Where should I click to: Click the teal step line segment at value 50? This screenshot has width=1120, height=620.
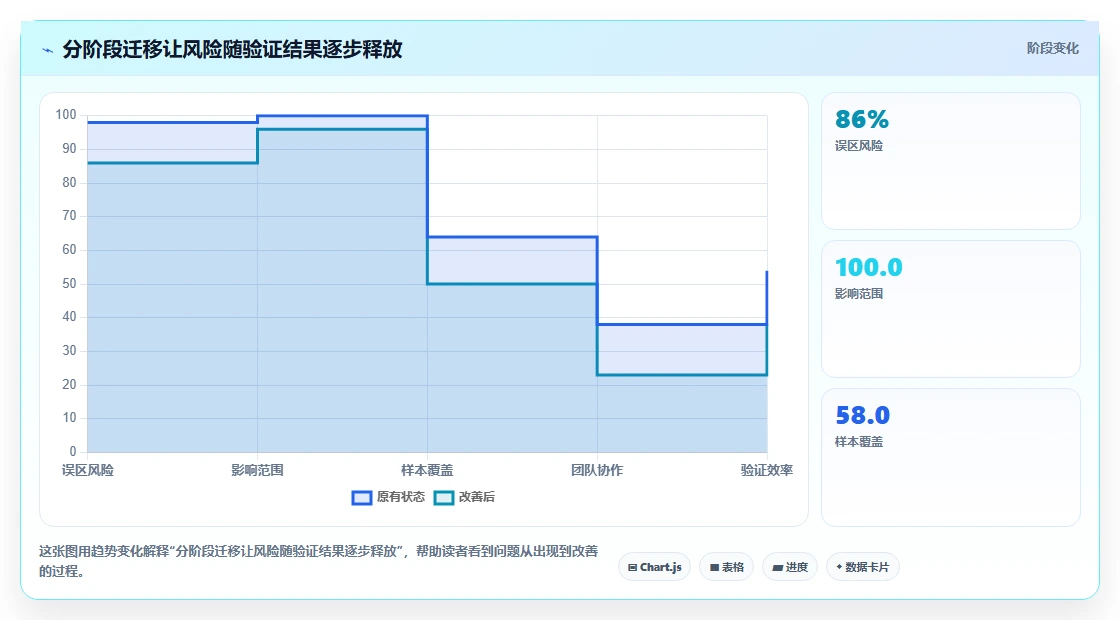click(512, 284)
